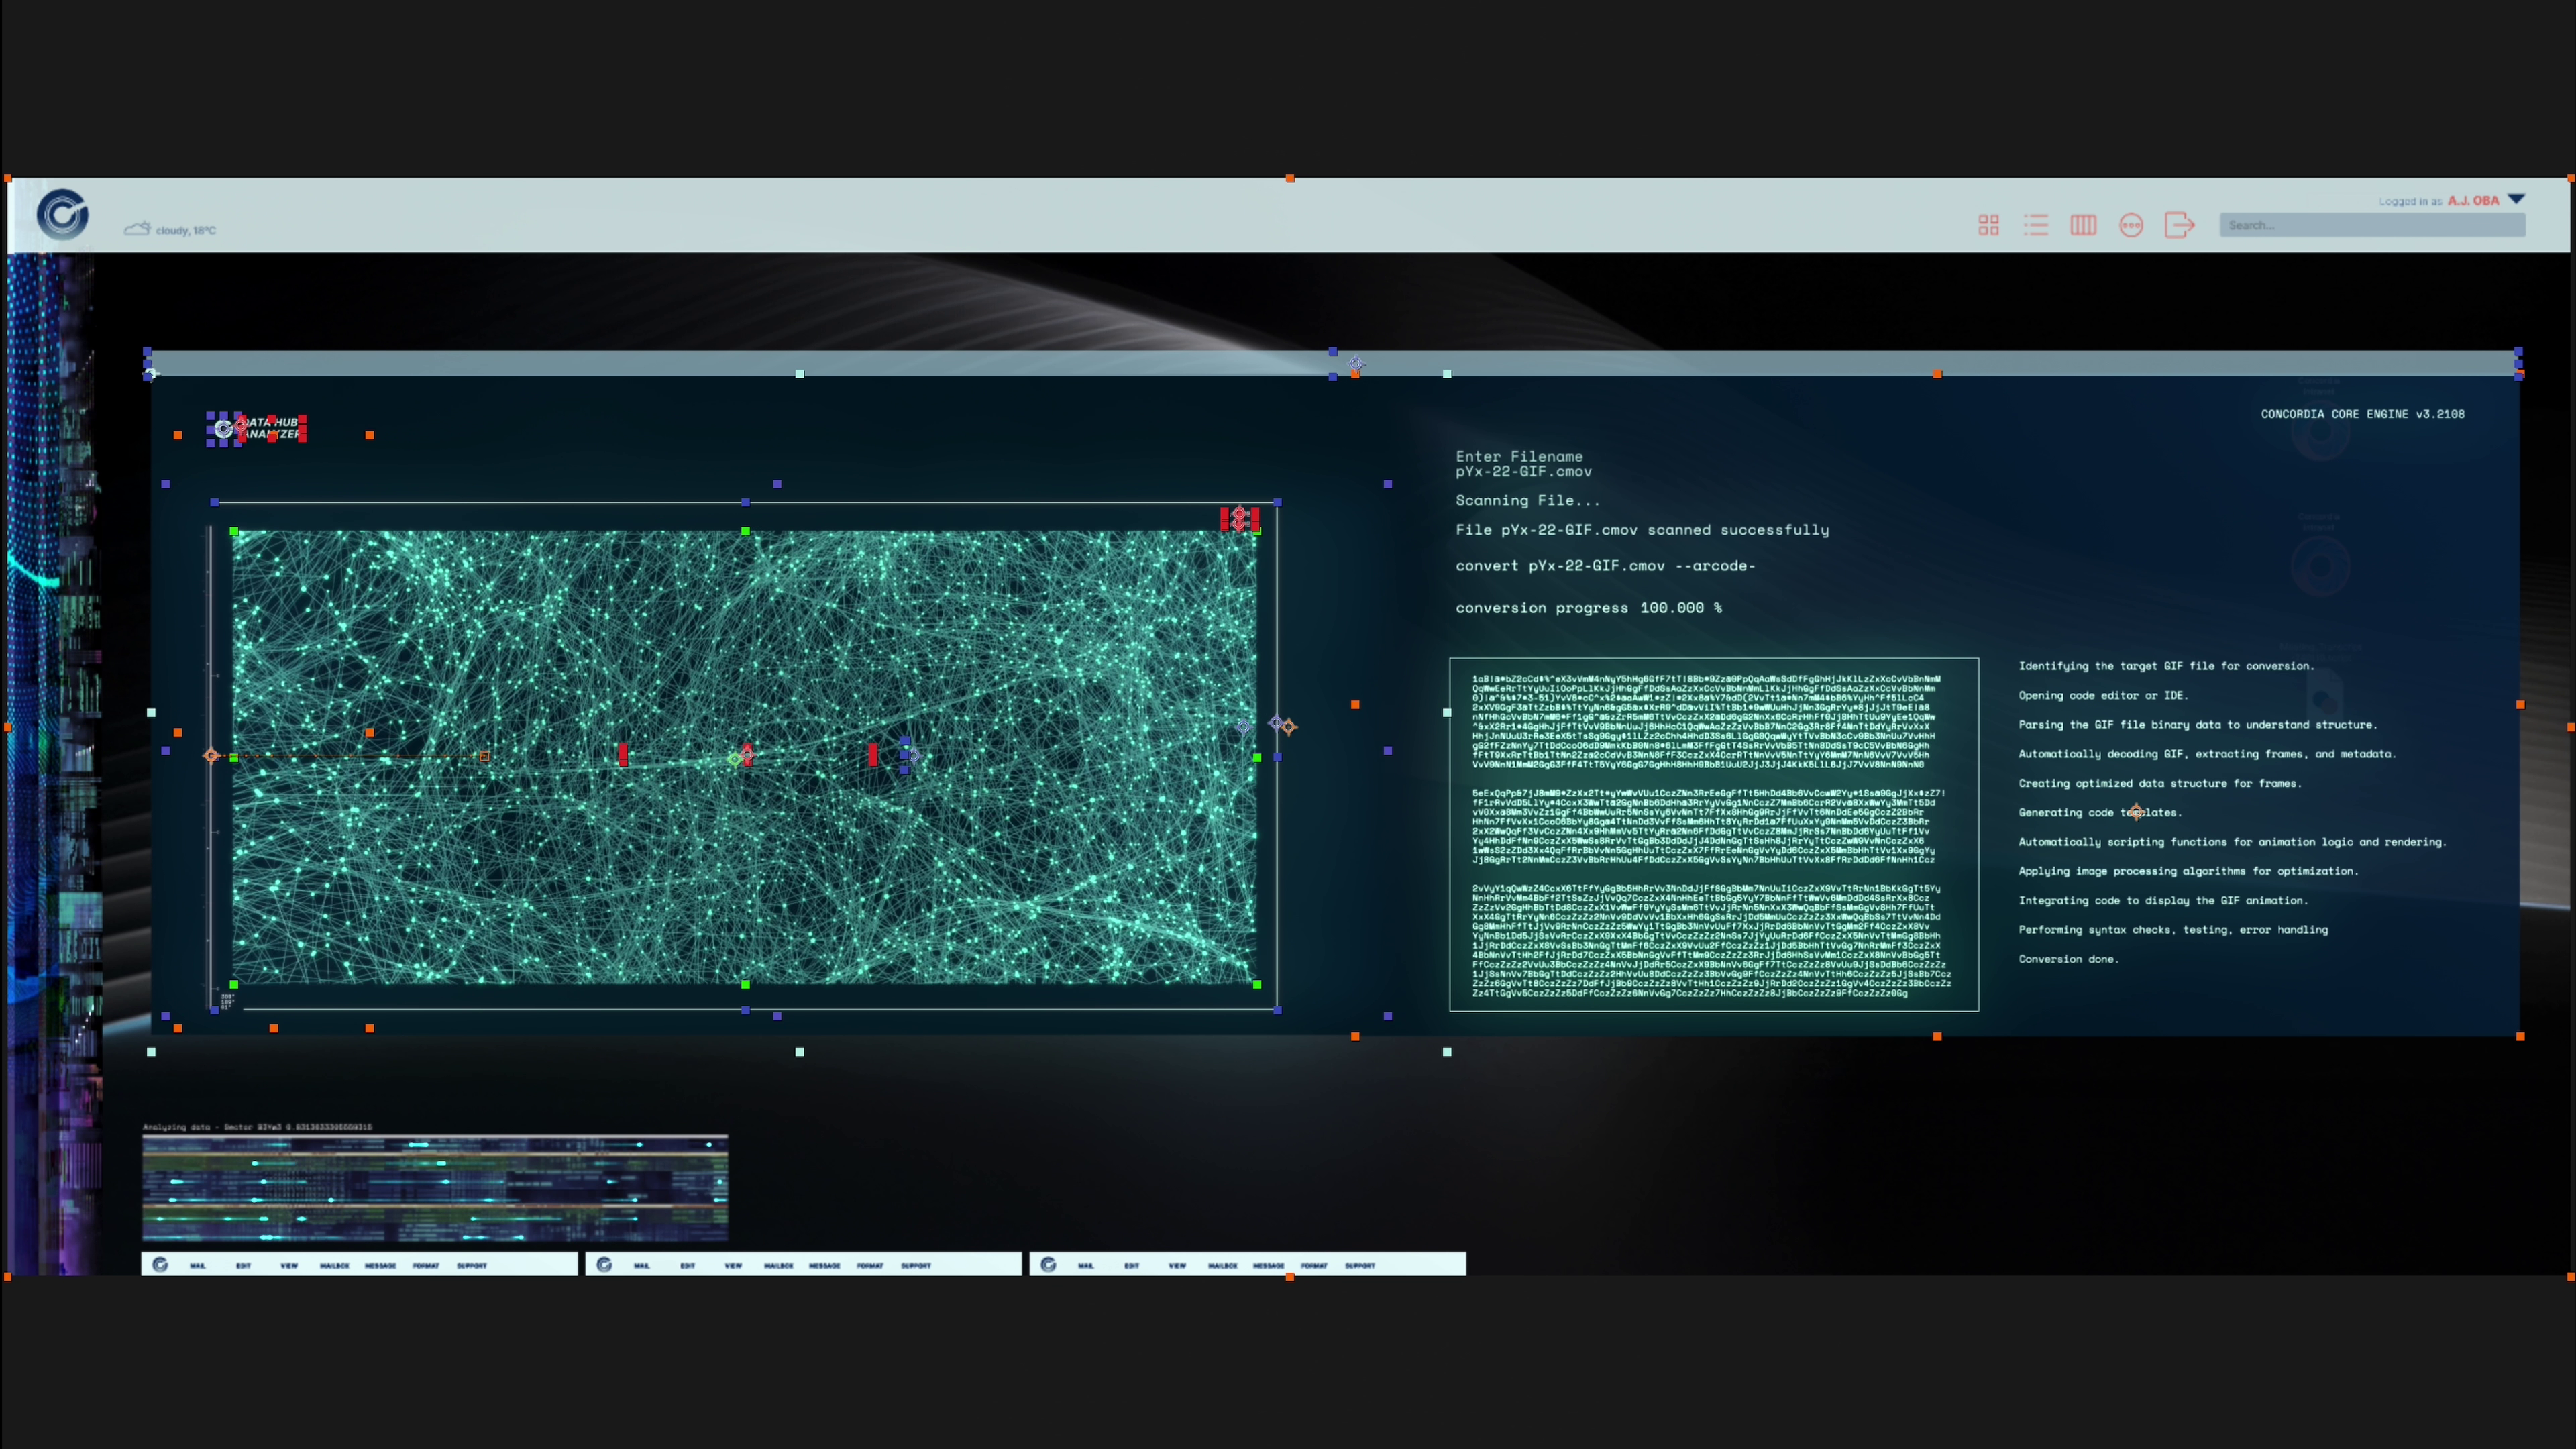This screenshot has width=2576, height=1449.
Task: Click the 'CONCORDIA CORE ENGINE v3.2108' text
Action: tap(2363, 414)
